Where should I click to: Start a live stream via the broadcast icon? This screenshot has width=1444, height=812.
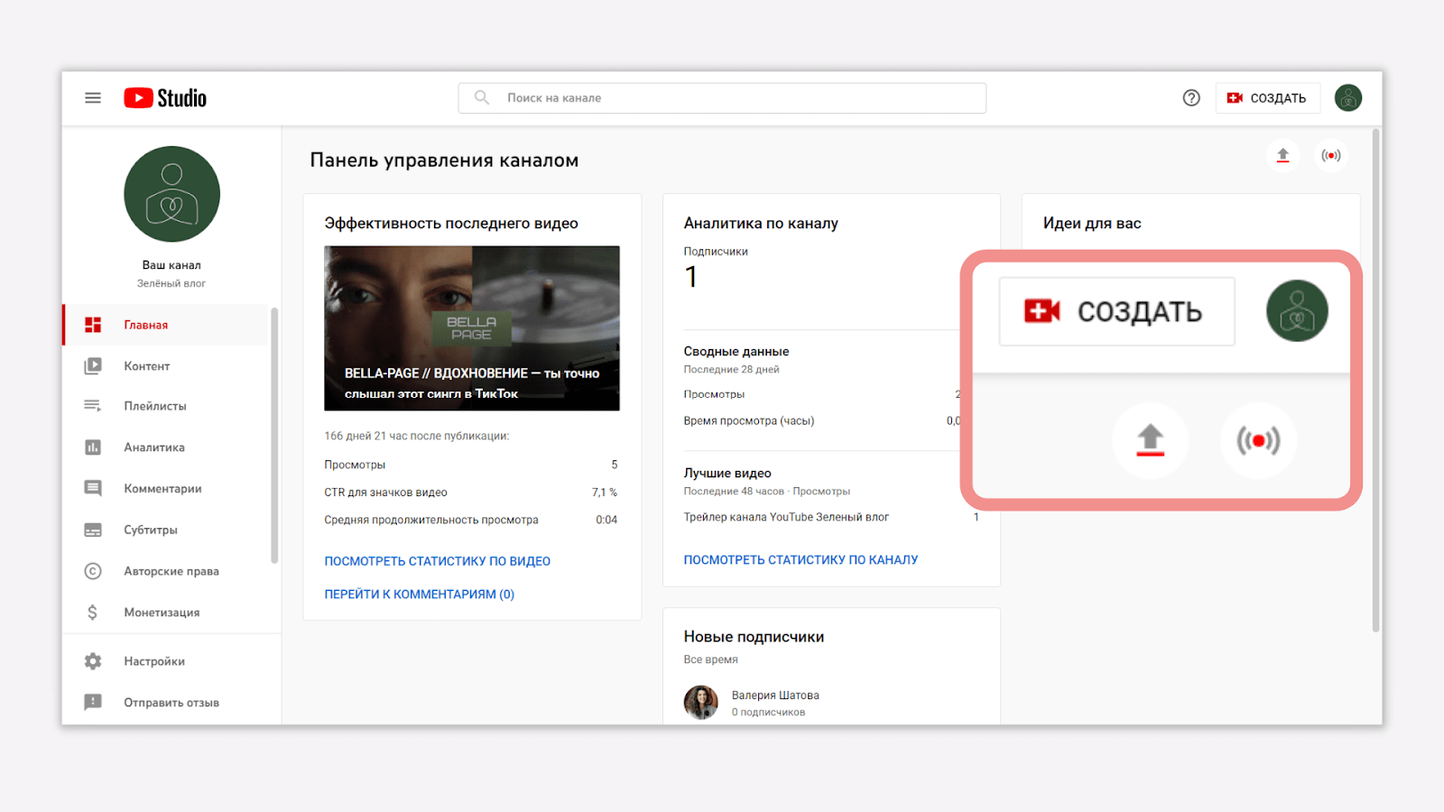point(1331,155)
